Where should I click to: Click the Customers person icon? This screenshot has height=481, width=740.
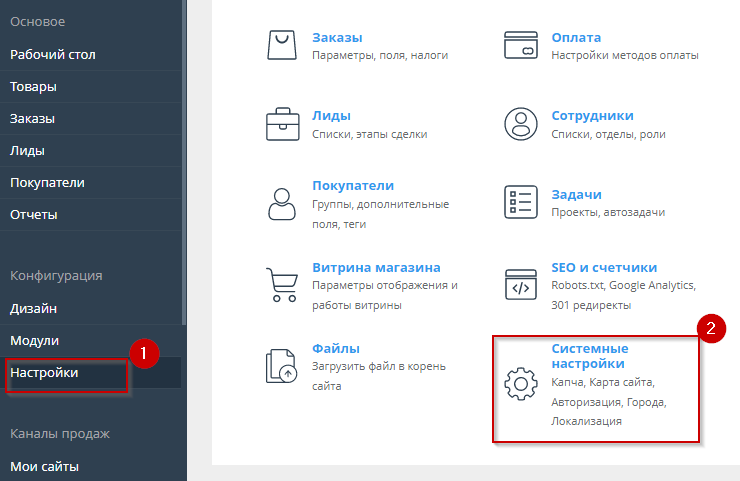(x=281, y=202)
